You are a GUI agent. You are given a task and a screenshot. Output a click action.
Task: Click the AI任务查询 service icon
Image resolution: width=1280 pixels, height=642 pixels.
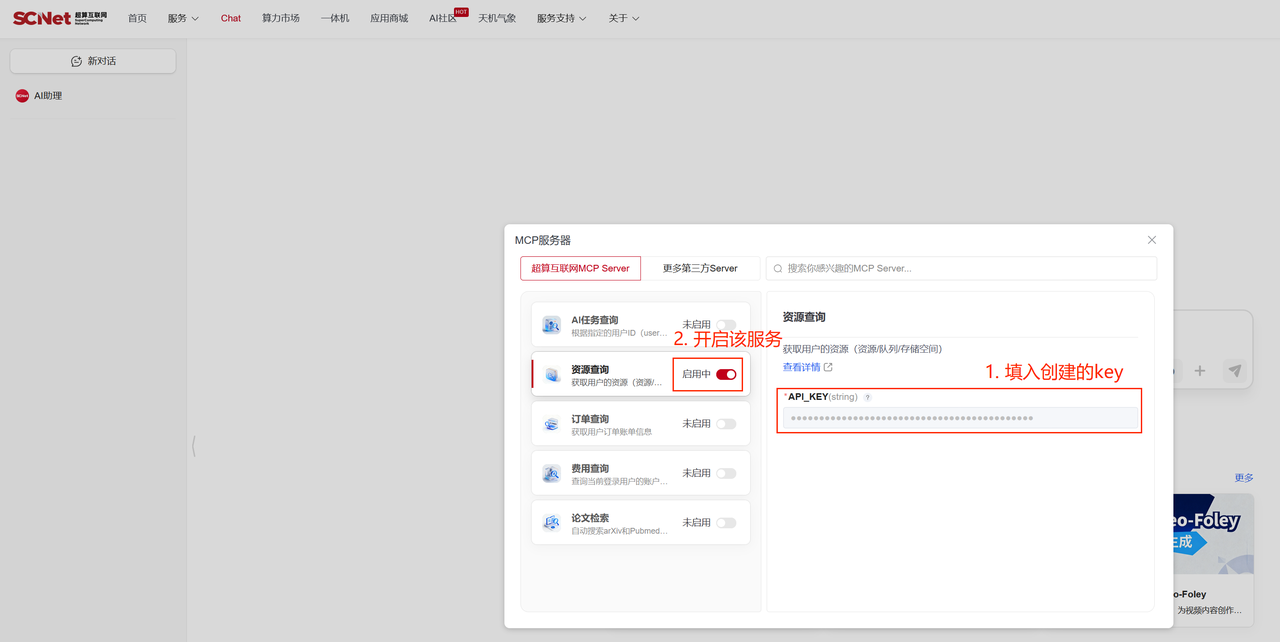(551, 325)
